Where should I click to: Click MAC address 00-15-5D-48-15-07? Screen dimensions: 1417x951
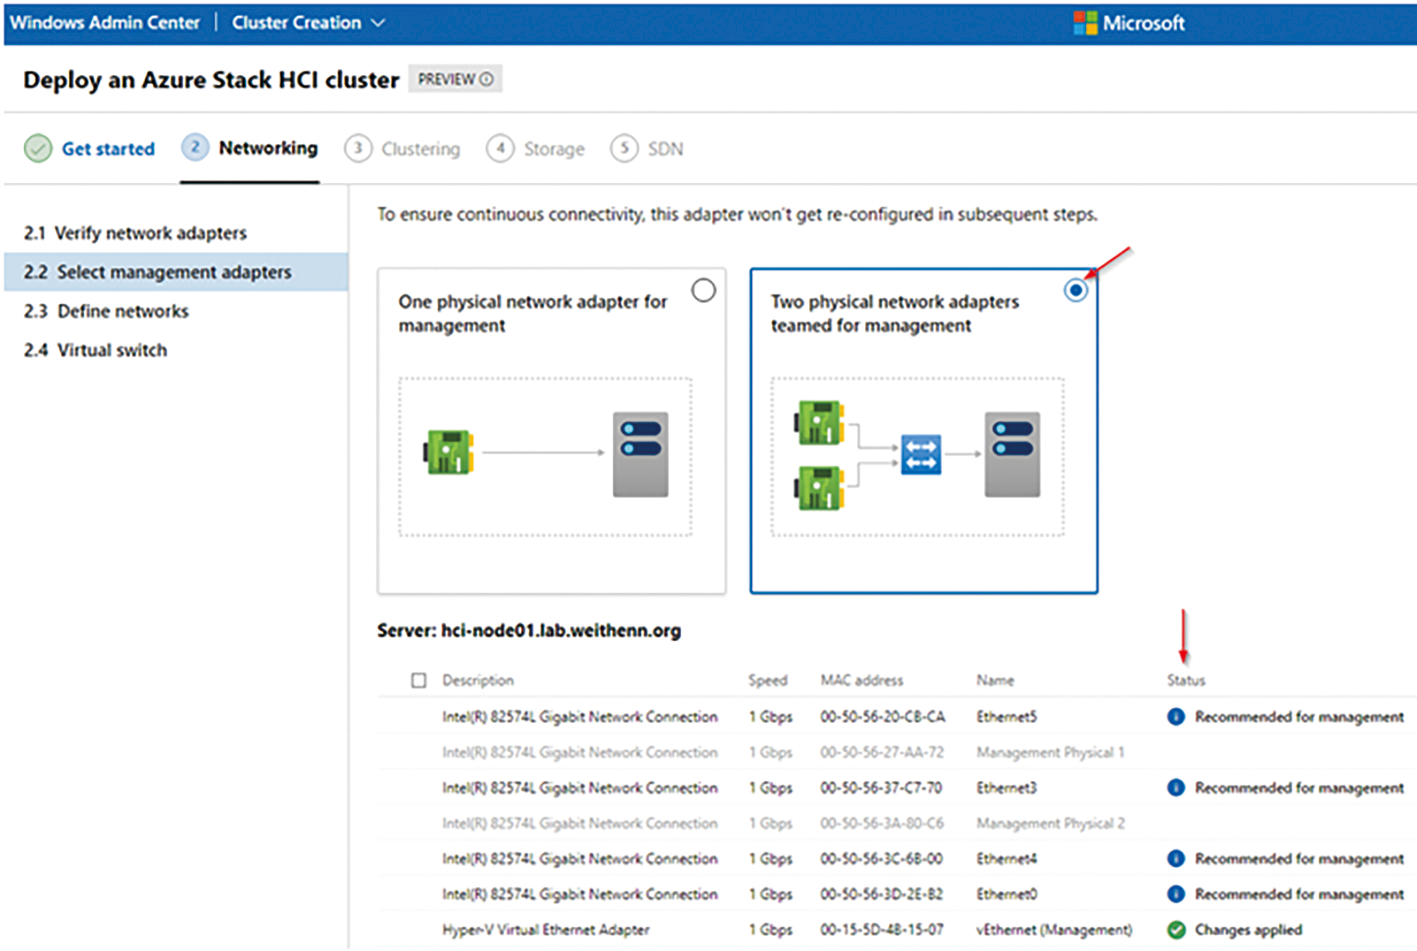(881, 930)
